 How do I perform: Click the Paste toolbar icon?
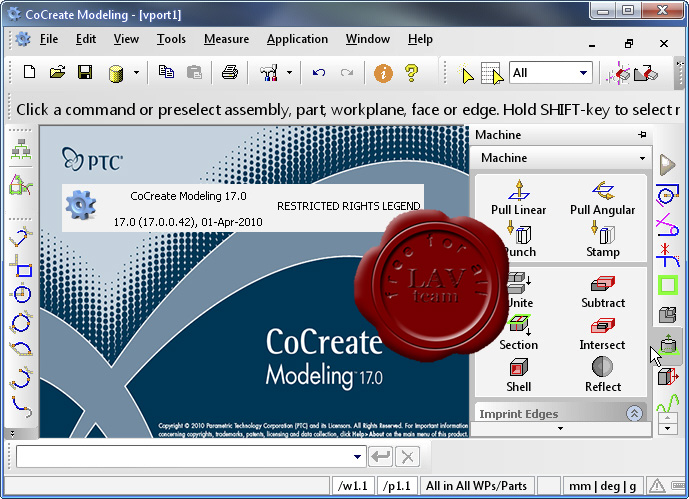(x=194, y=72)
